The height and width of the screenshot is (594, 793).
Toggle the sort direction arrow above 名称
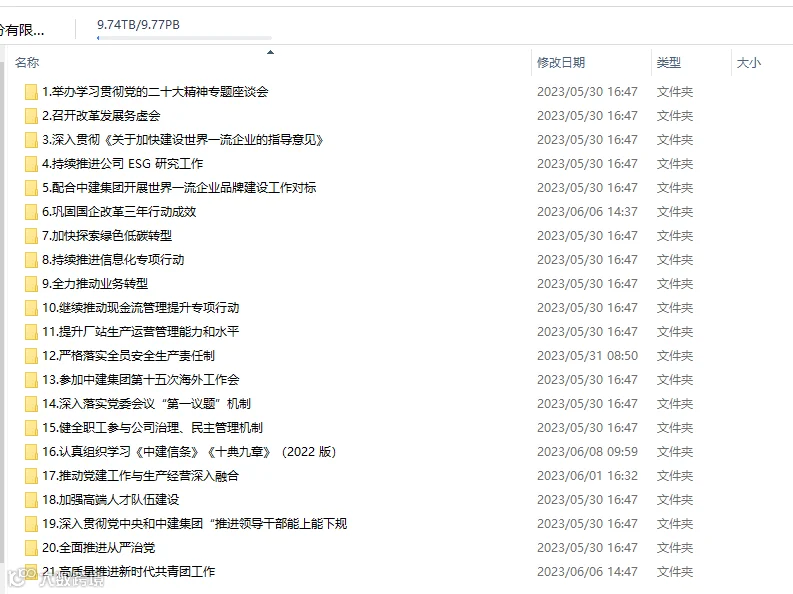(270, 52)
